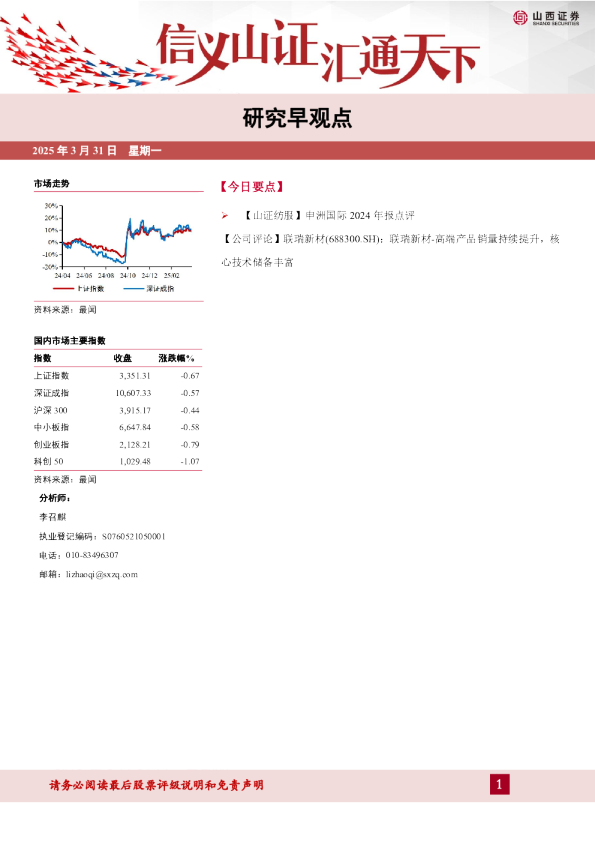Open the 申洲国际 2024 年报点评 item

(328, 215)
